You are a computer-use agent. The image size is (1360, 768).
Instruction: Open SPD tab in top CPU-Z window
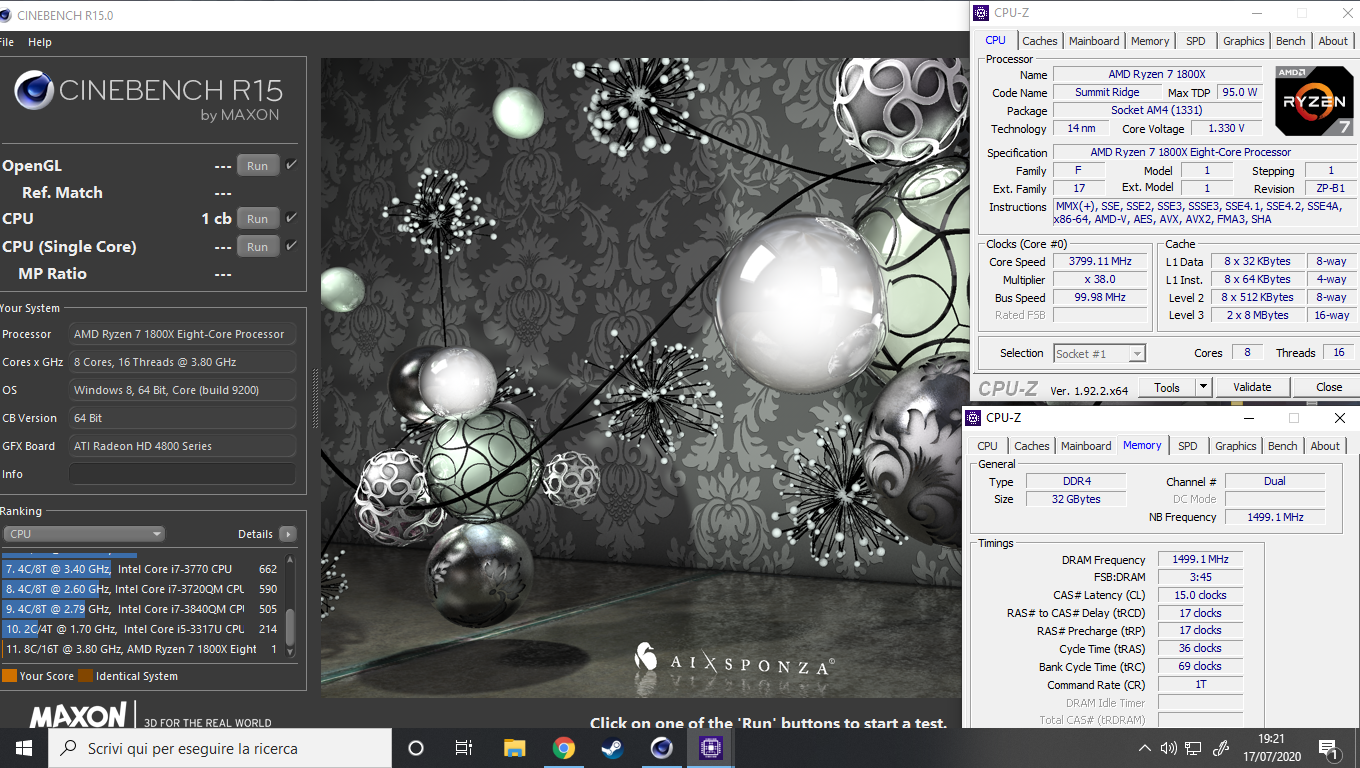click(x=1195, y=41)
